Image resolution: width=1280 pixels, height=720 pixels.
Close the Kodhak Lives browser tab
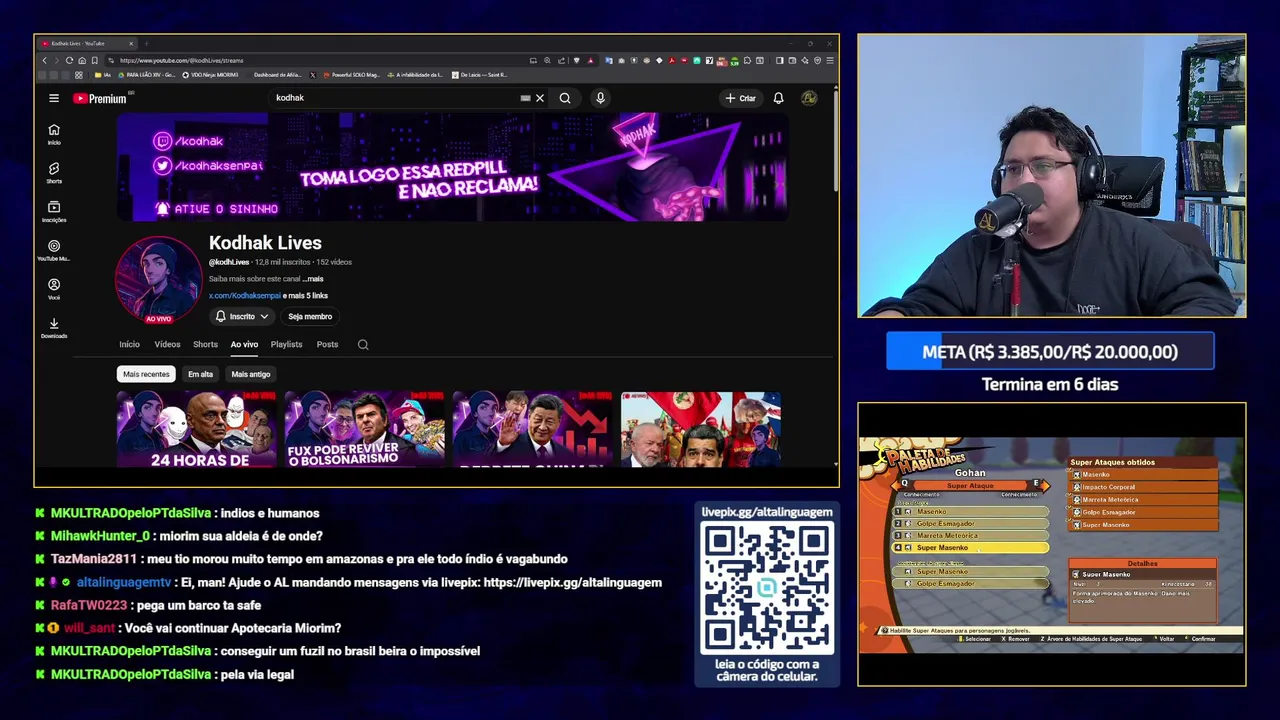[x=130, y=43]
